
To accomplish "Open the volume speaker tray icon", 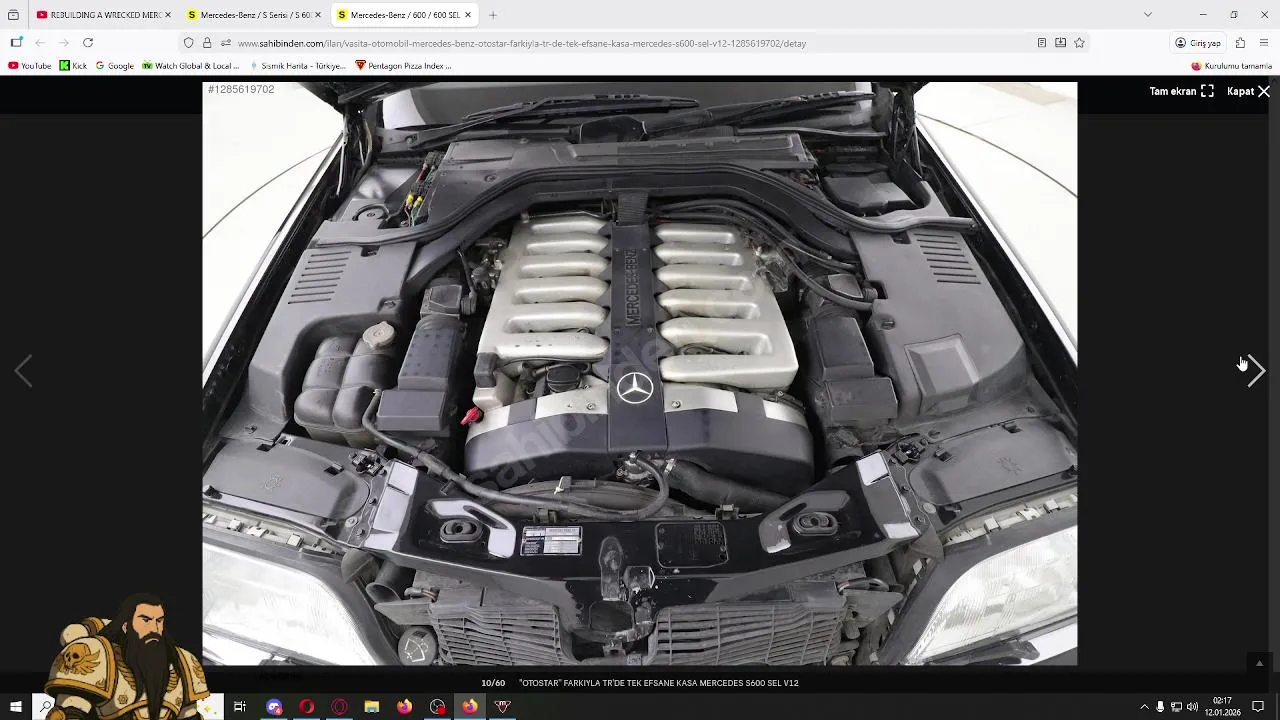I will [1192, 707].
